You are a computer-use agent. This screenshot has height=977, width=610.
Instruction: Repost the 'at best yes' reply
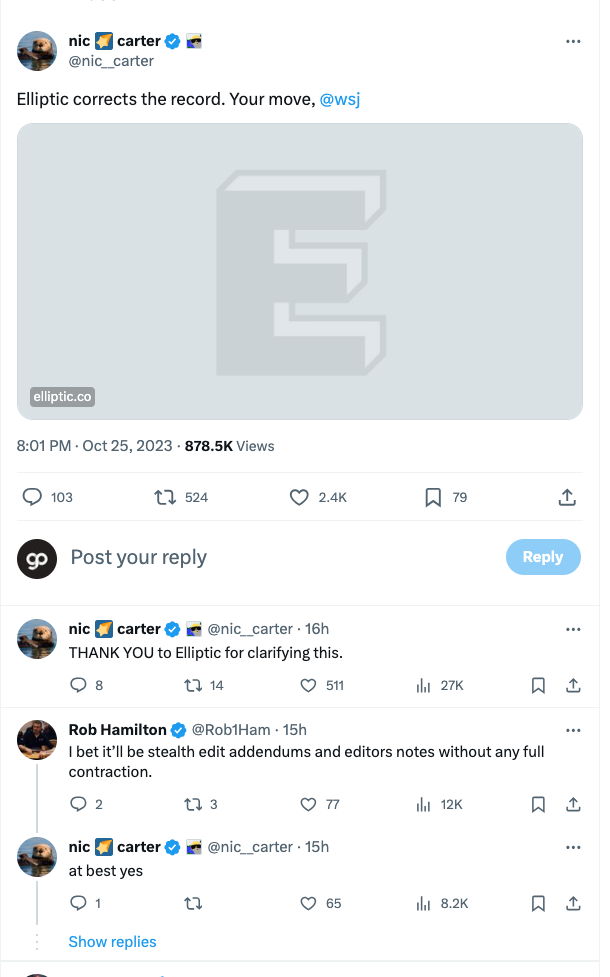coord(193,903)
